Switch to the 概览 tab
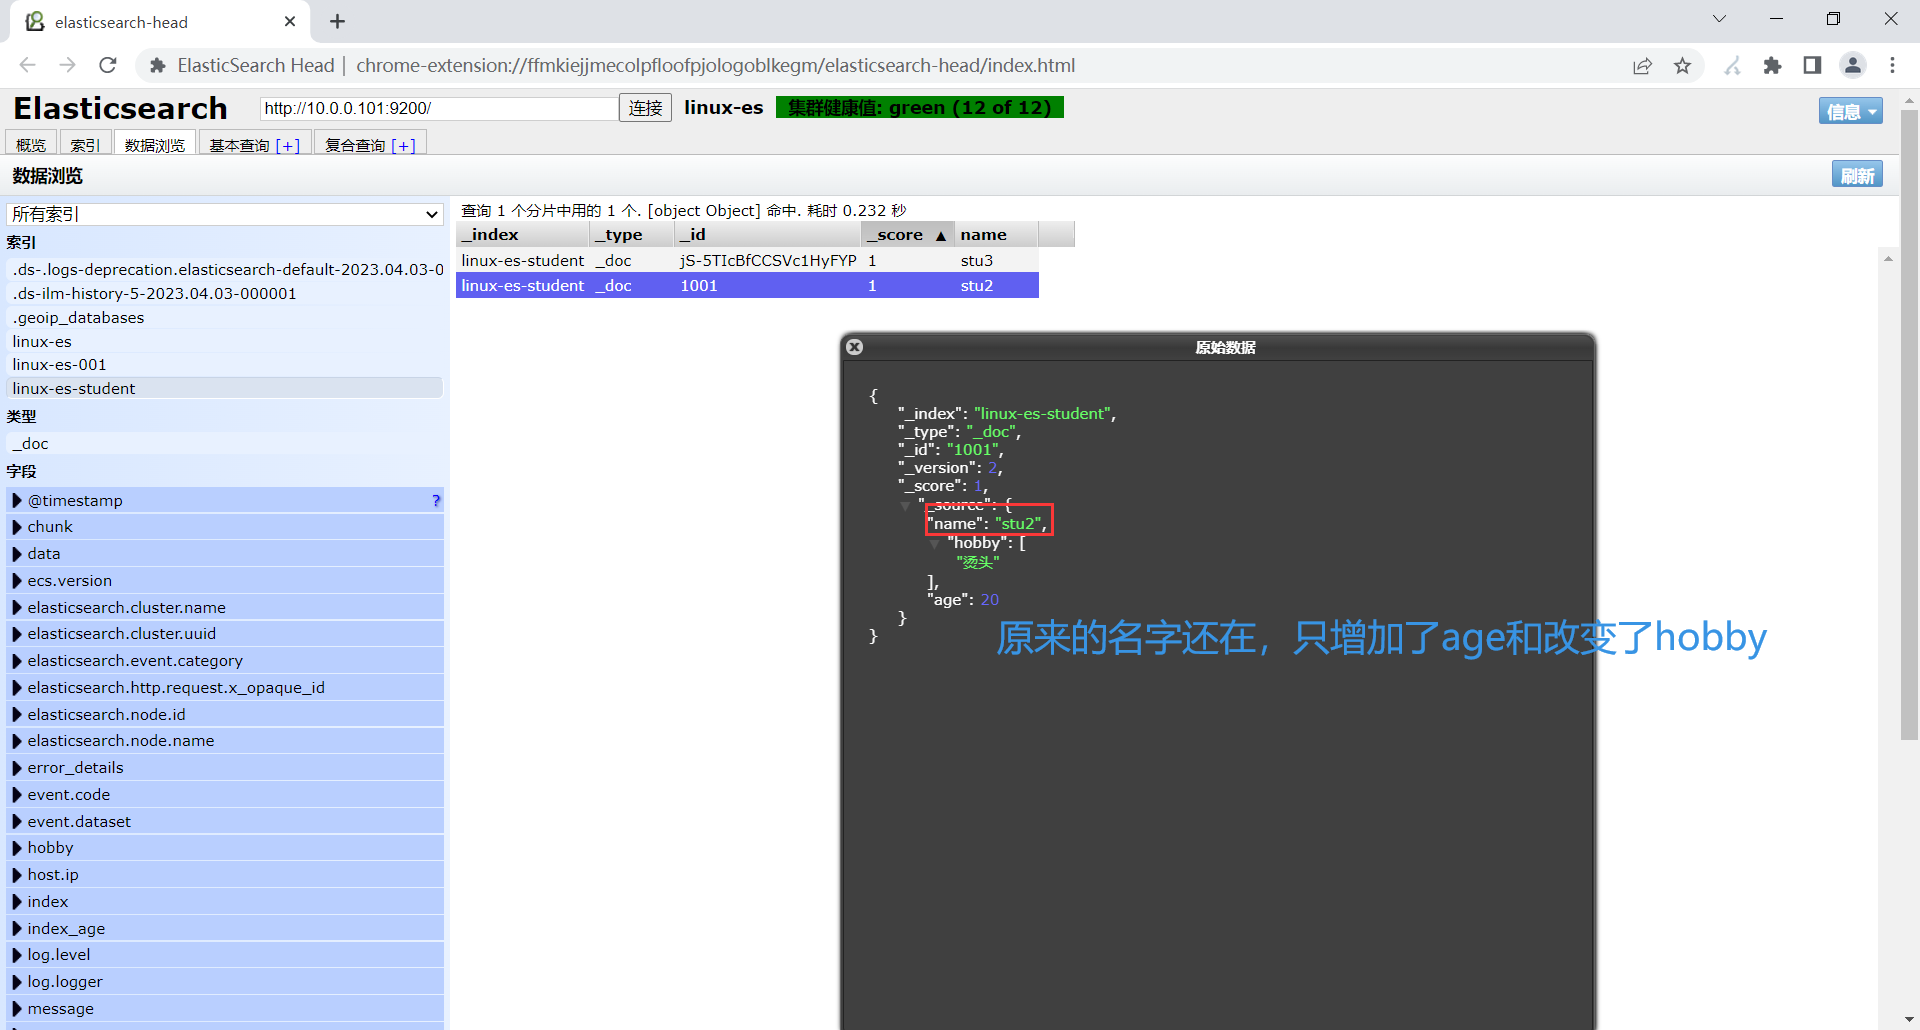Viewport: 1920px width, 1030px height. pyautogui.click(x=31, y=144)
